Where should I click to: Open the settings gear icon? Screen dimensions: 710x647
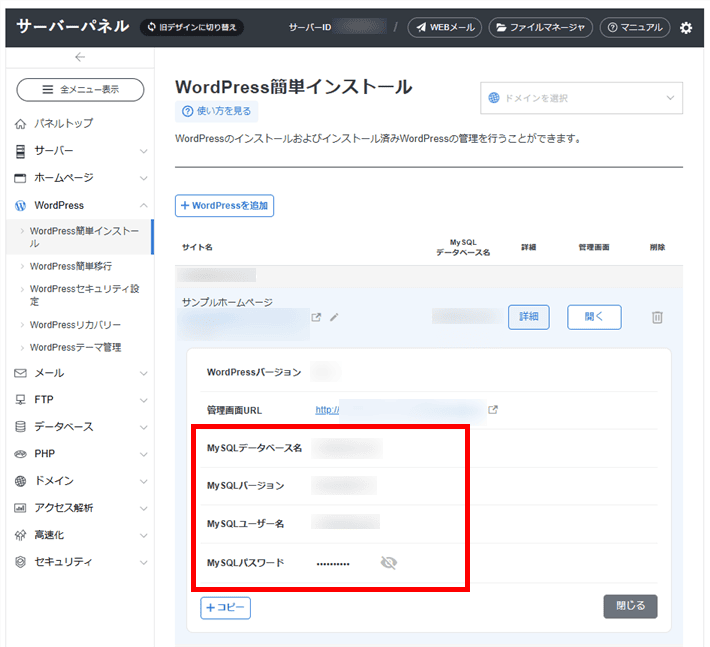tap(686, 28)
